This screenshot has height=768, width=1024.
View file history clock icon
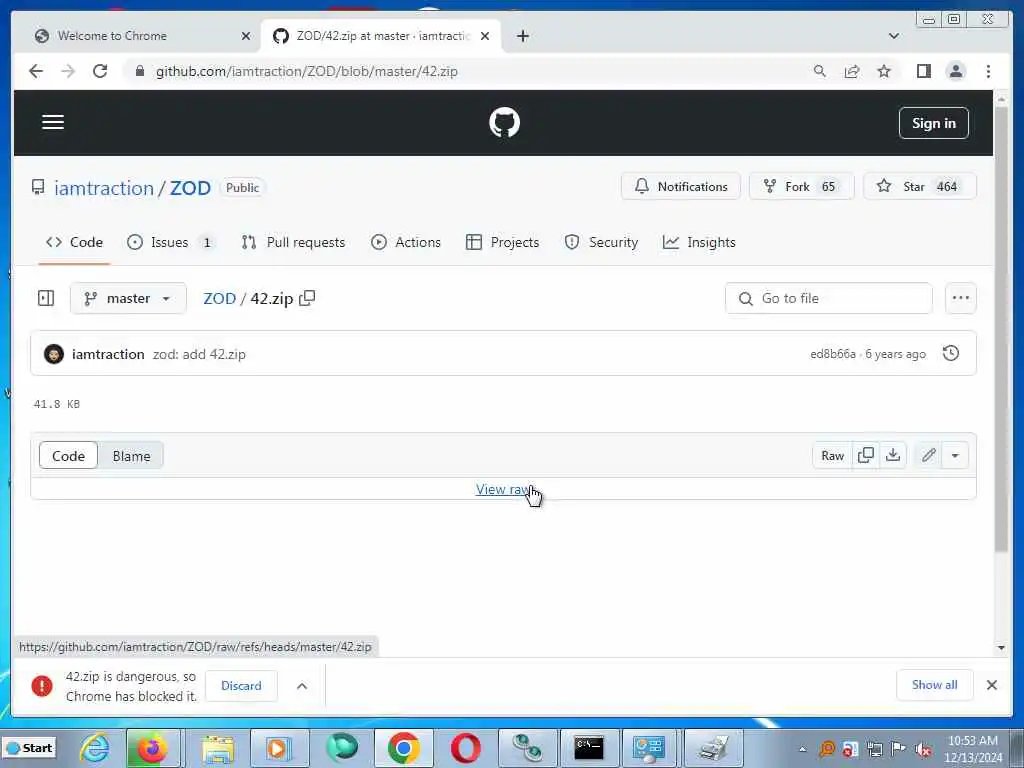coord(951,353)
